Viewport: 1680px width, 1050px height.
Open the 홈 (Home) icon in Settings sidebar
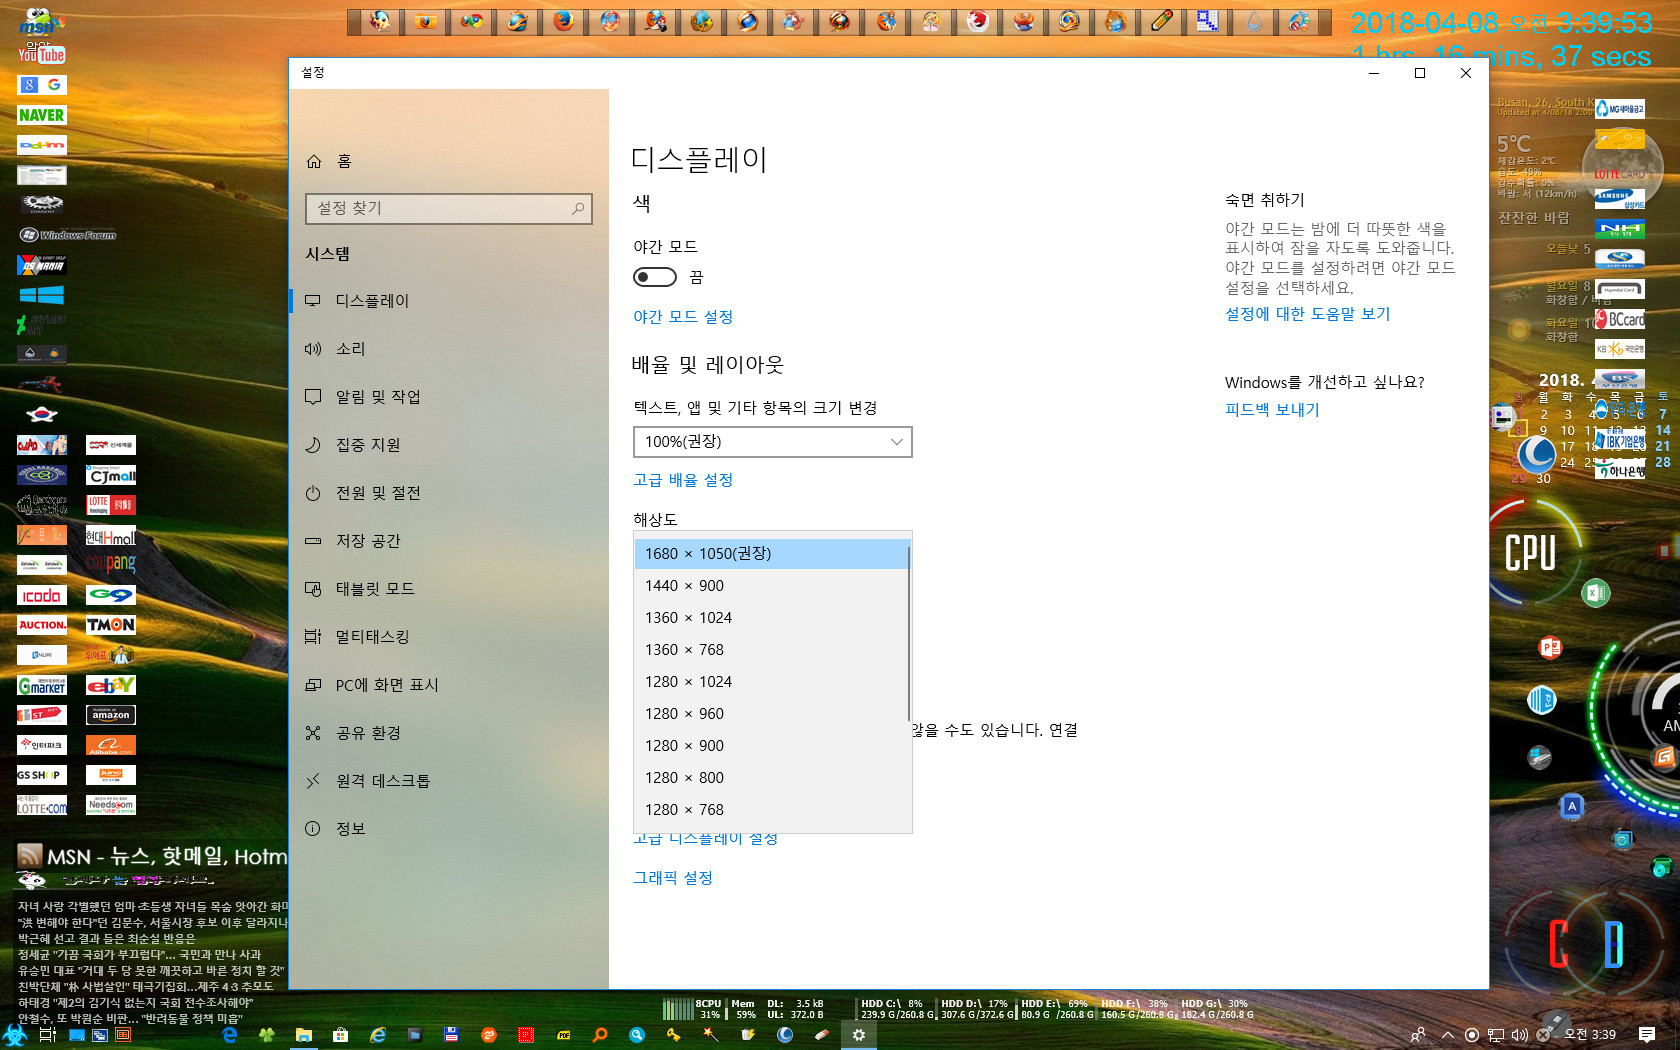coord(314,161)
